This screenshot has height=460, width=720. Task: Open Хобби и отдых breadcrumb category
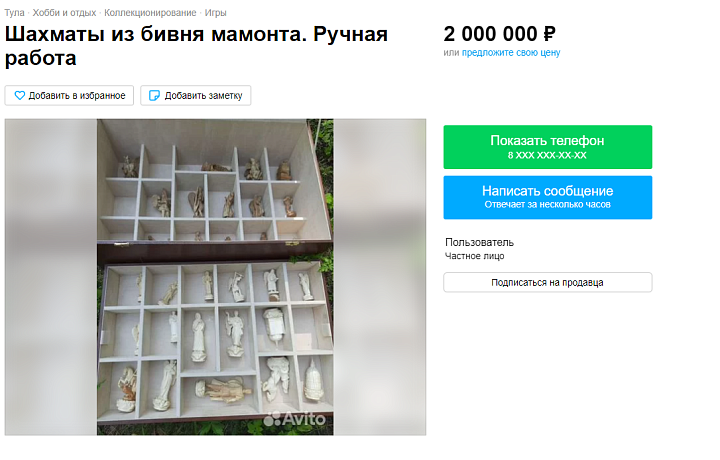64,13
